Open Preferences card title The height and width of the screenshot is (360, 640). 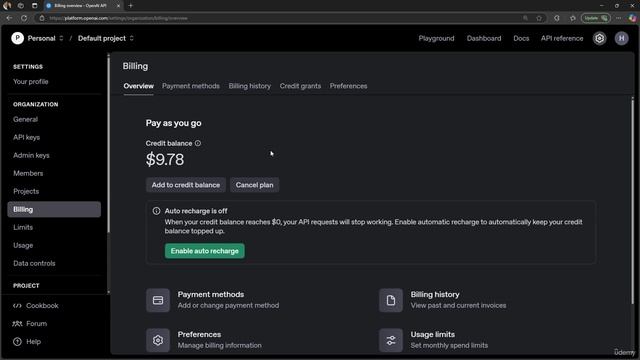pyautogui.click(x=199, y=335)
